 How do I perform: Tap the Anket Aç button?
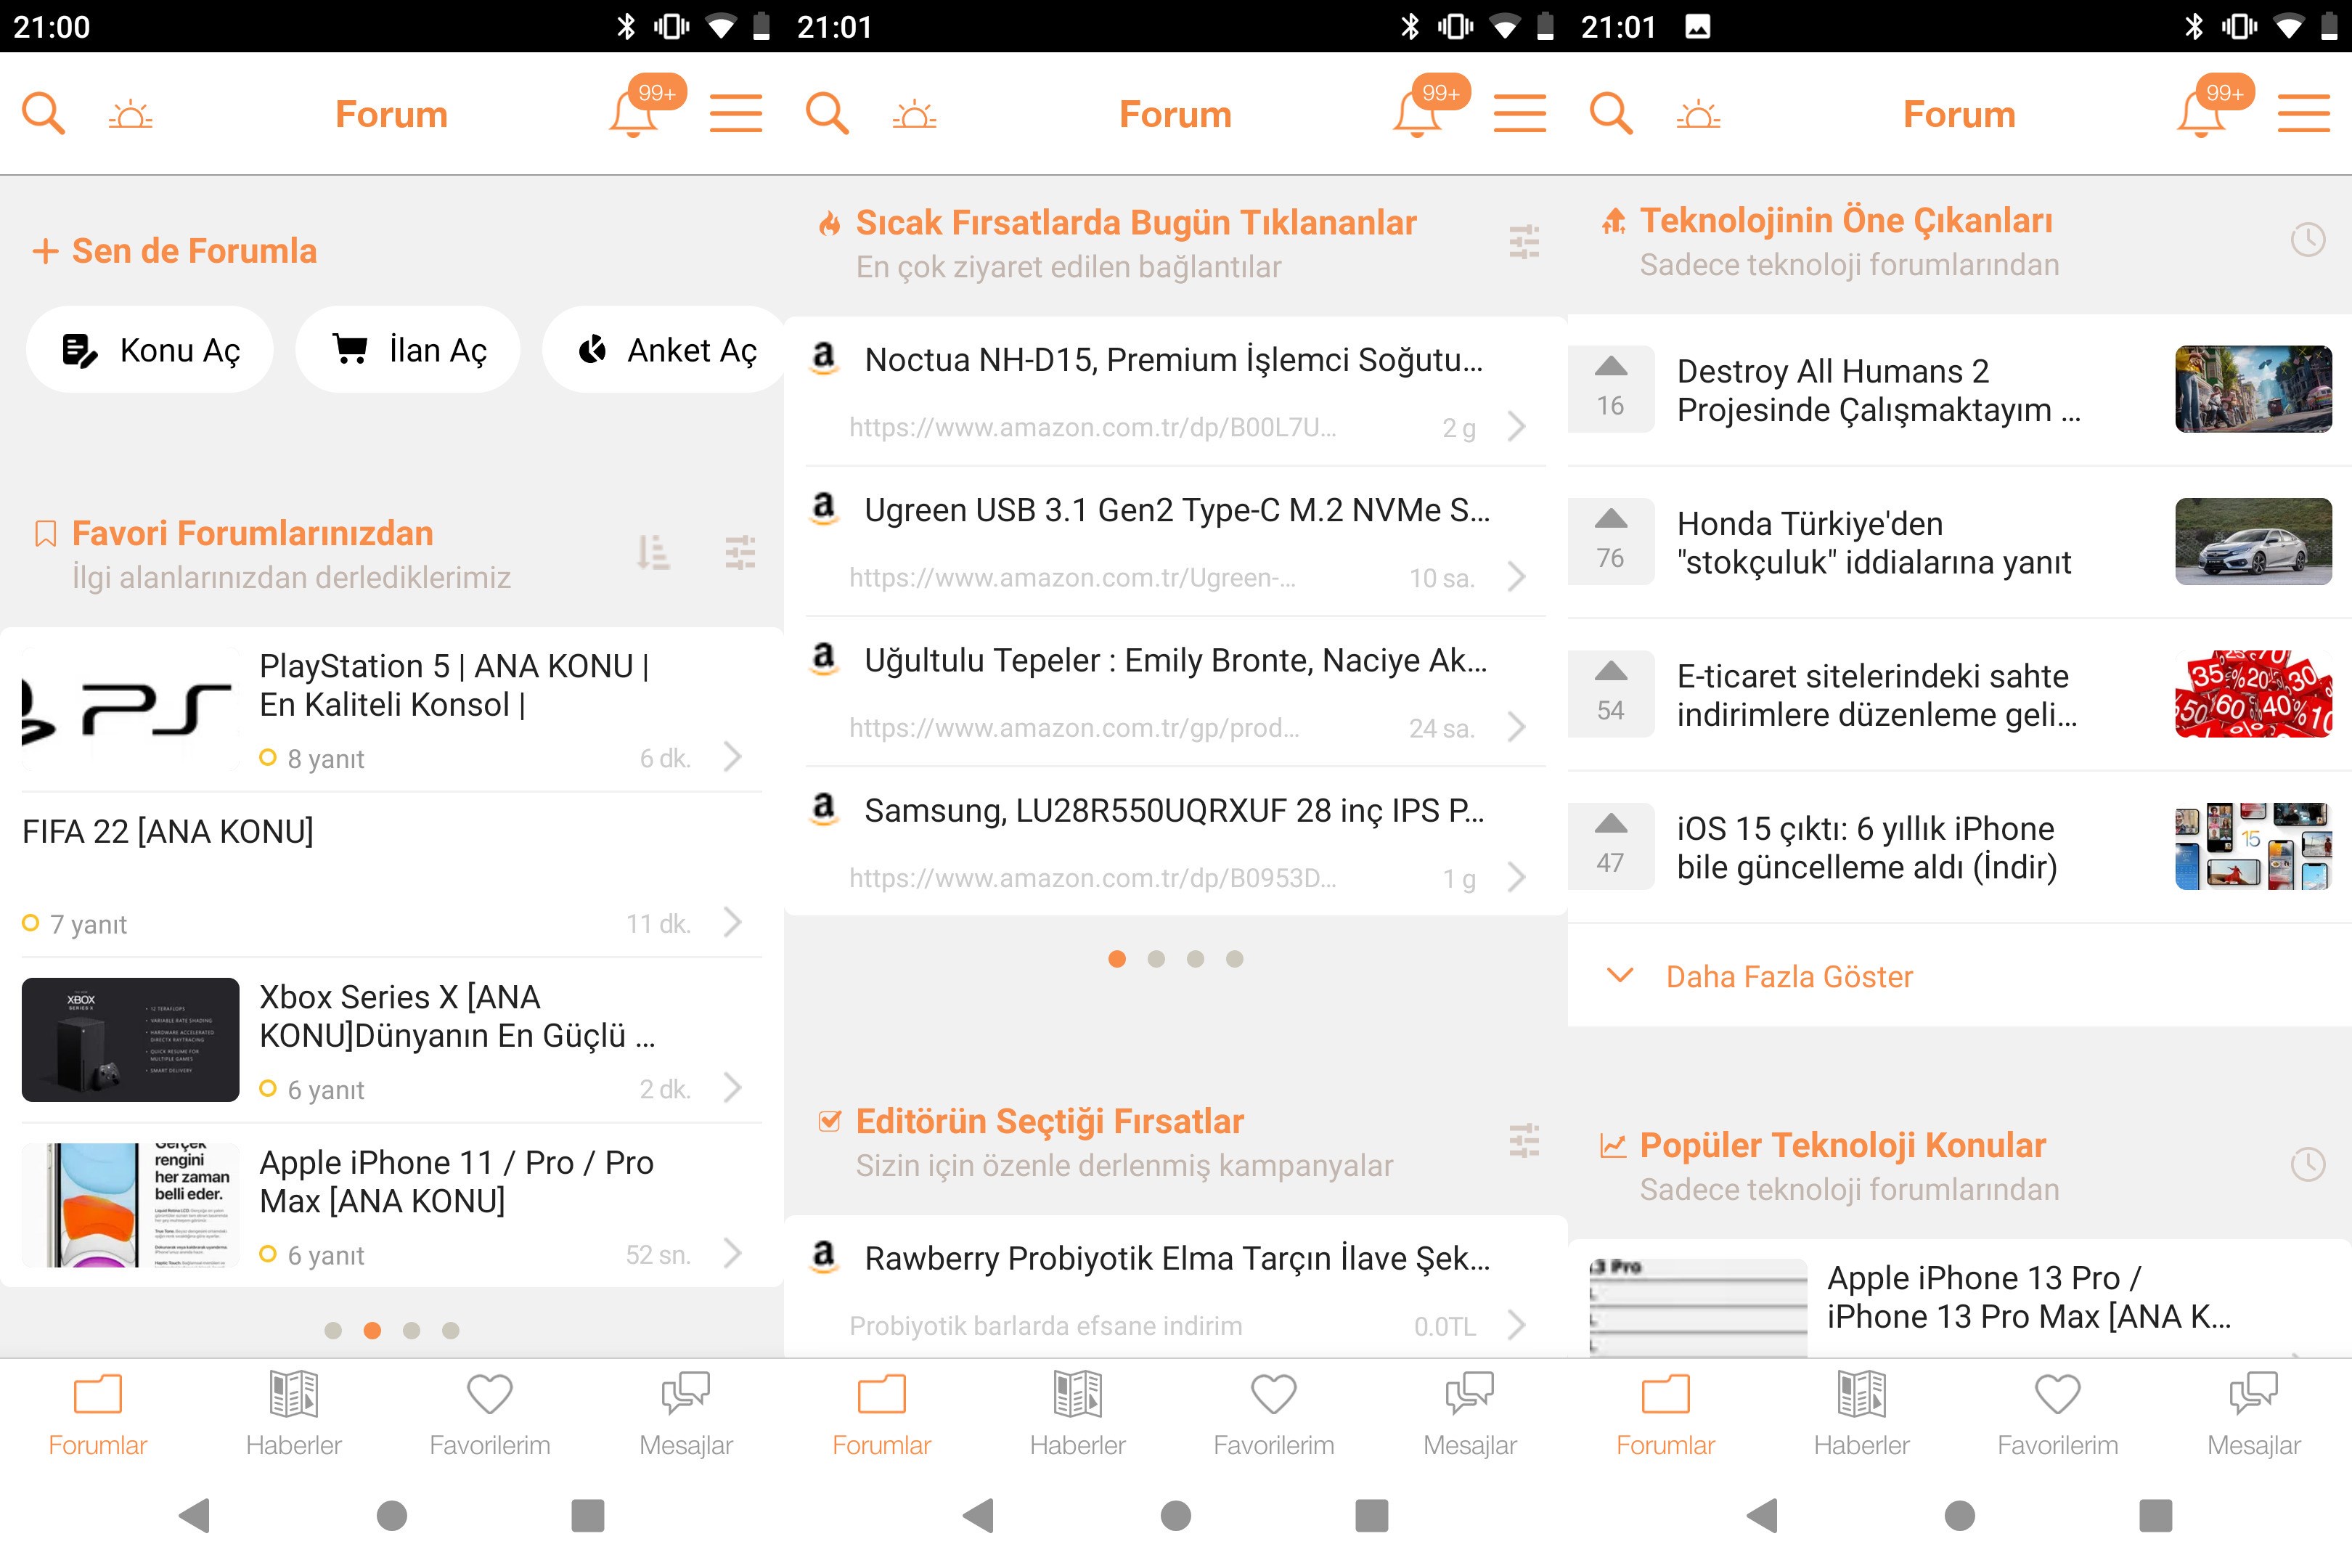click(x=664, y=350)
